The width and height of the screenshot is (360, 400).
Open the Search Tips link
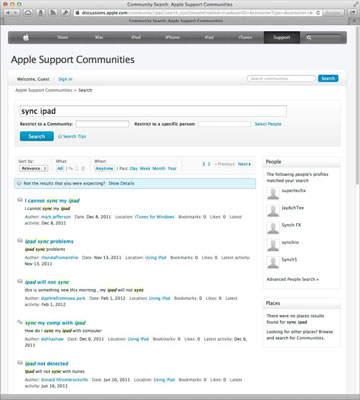point(74,136)
